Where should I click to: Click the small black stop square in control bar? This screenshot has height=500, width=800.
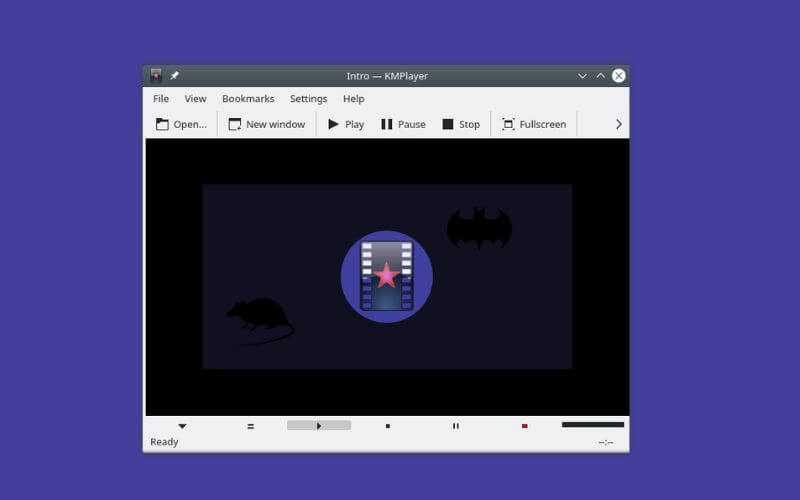(x=388, y=426)
